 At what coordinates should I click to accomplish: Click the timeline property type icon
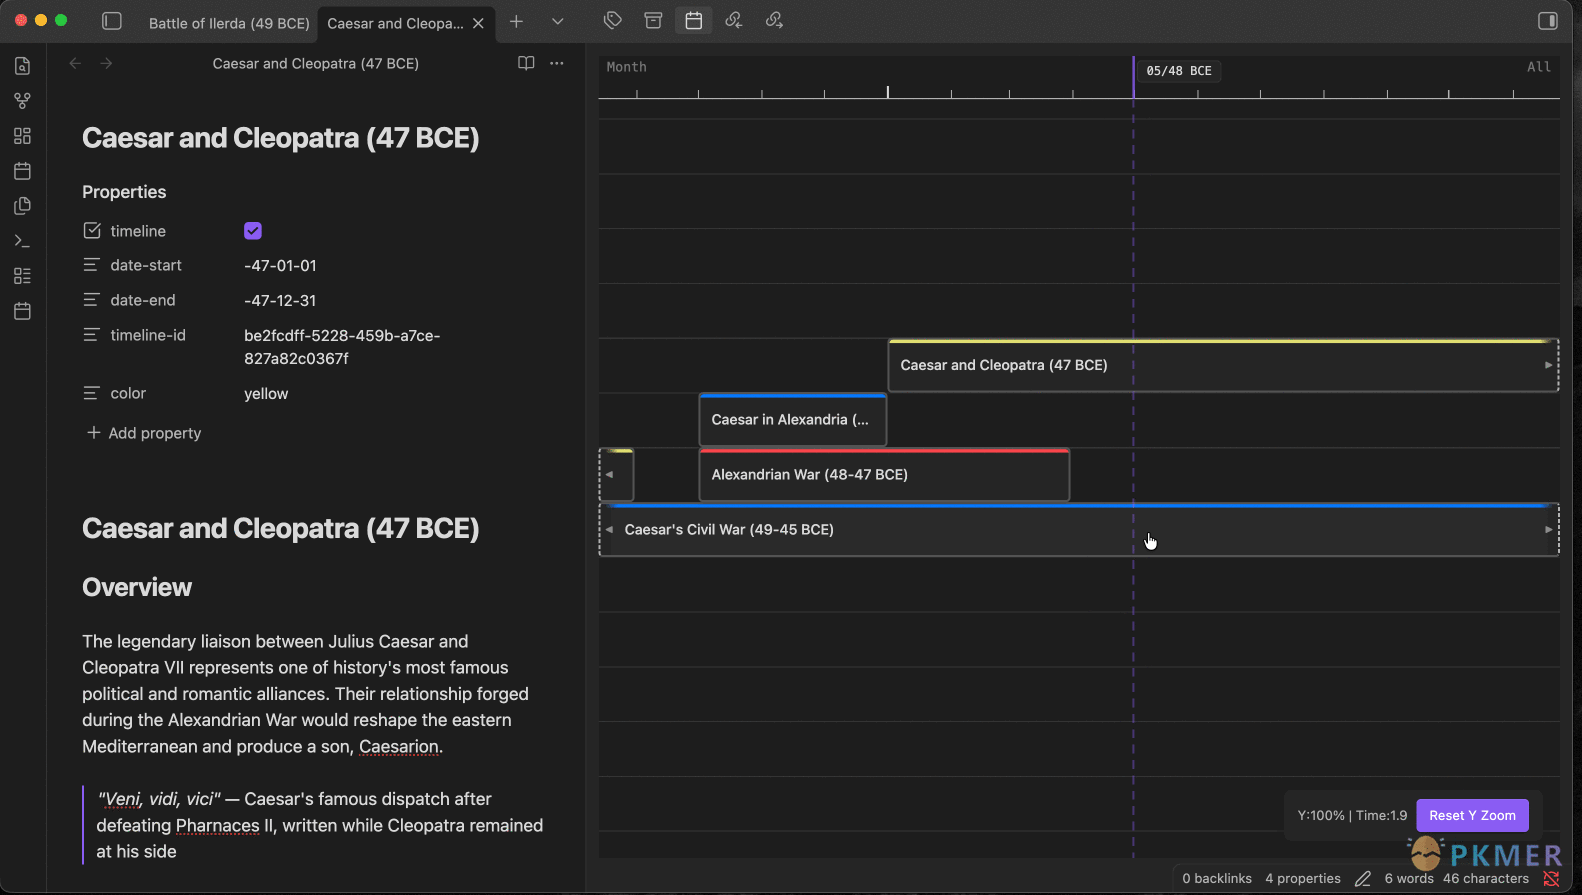coord(92,231)
